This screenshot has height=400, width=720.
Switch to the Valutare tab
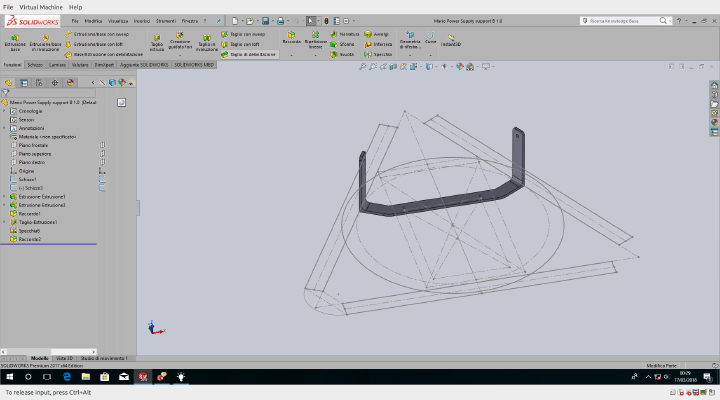[80, 65]
